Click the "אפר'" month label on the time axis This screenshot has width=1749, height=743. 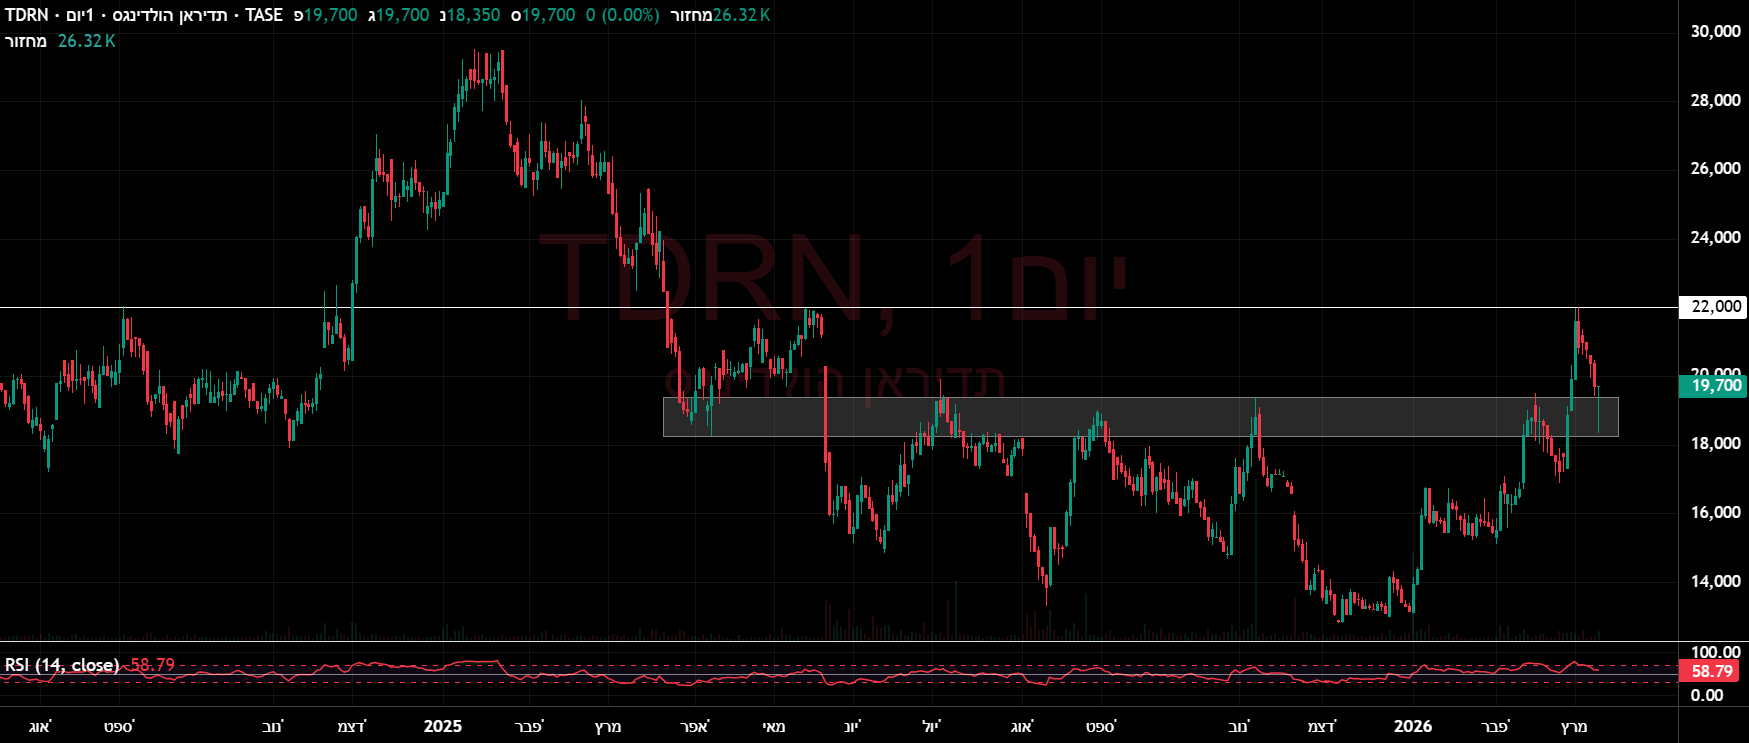point(693,726)
